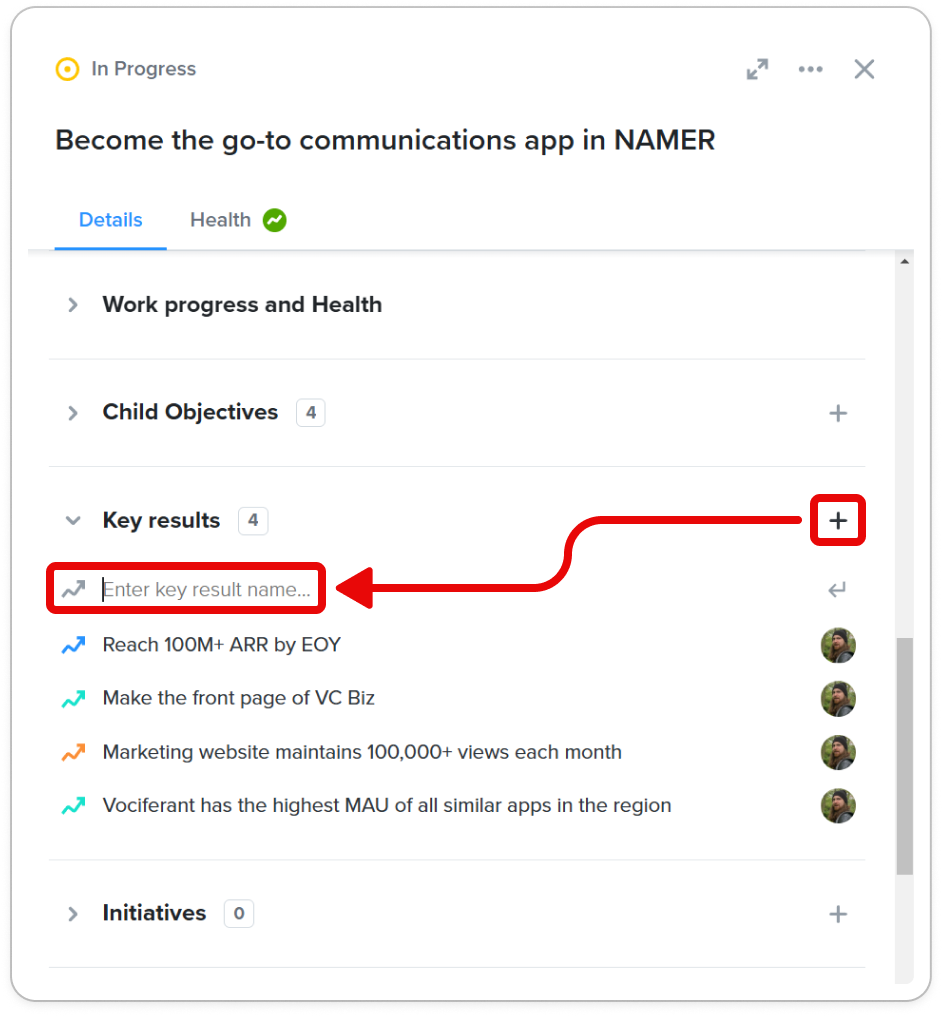Click owner avatar for Reach 100M+ ARR
The height and width of the screenshot is (1016, 942).
tap(838, 645)
